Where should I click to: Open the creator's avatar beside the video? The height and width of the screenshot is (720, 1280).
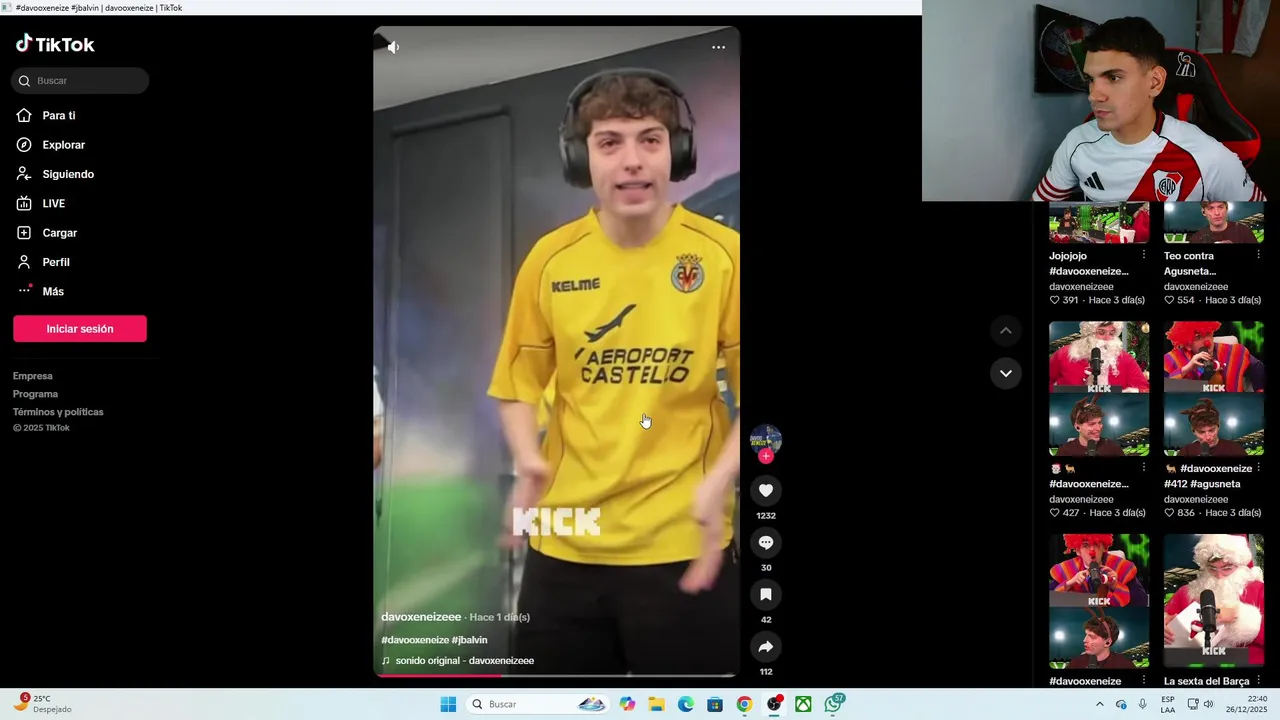(766, 438)
